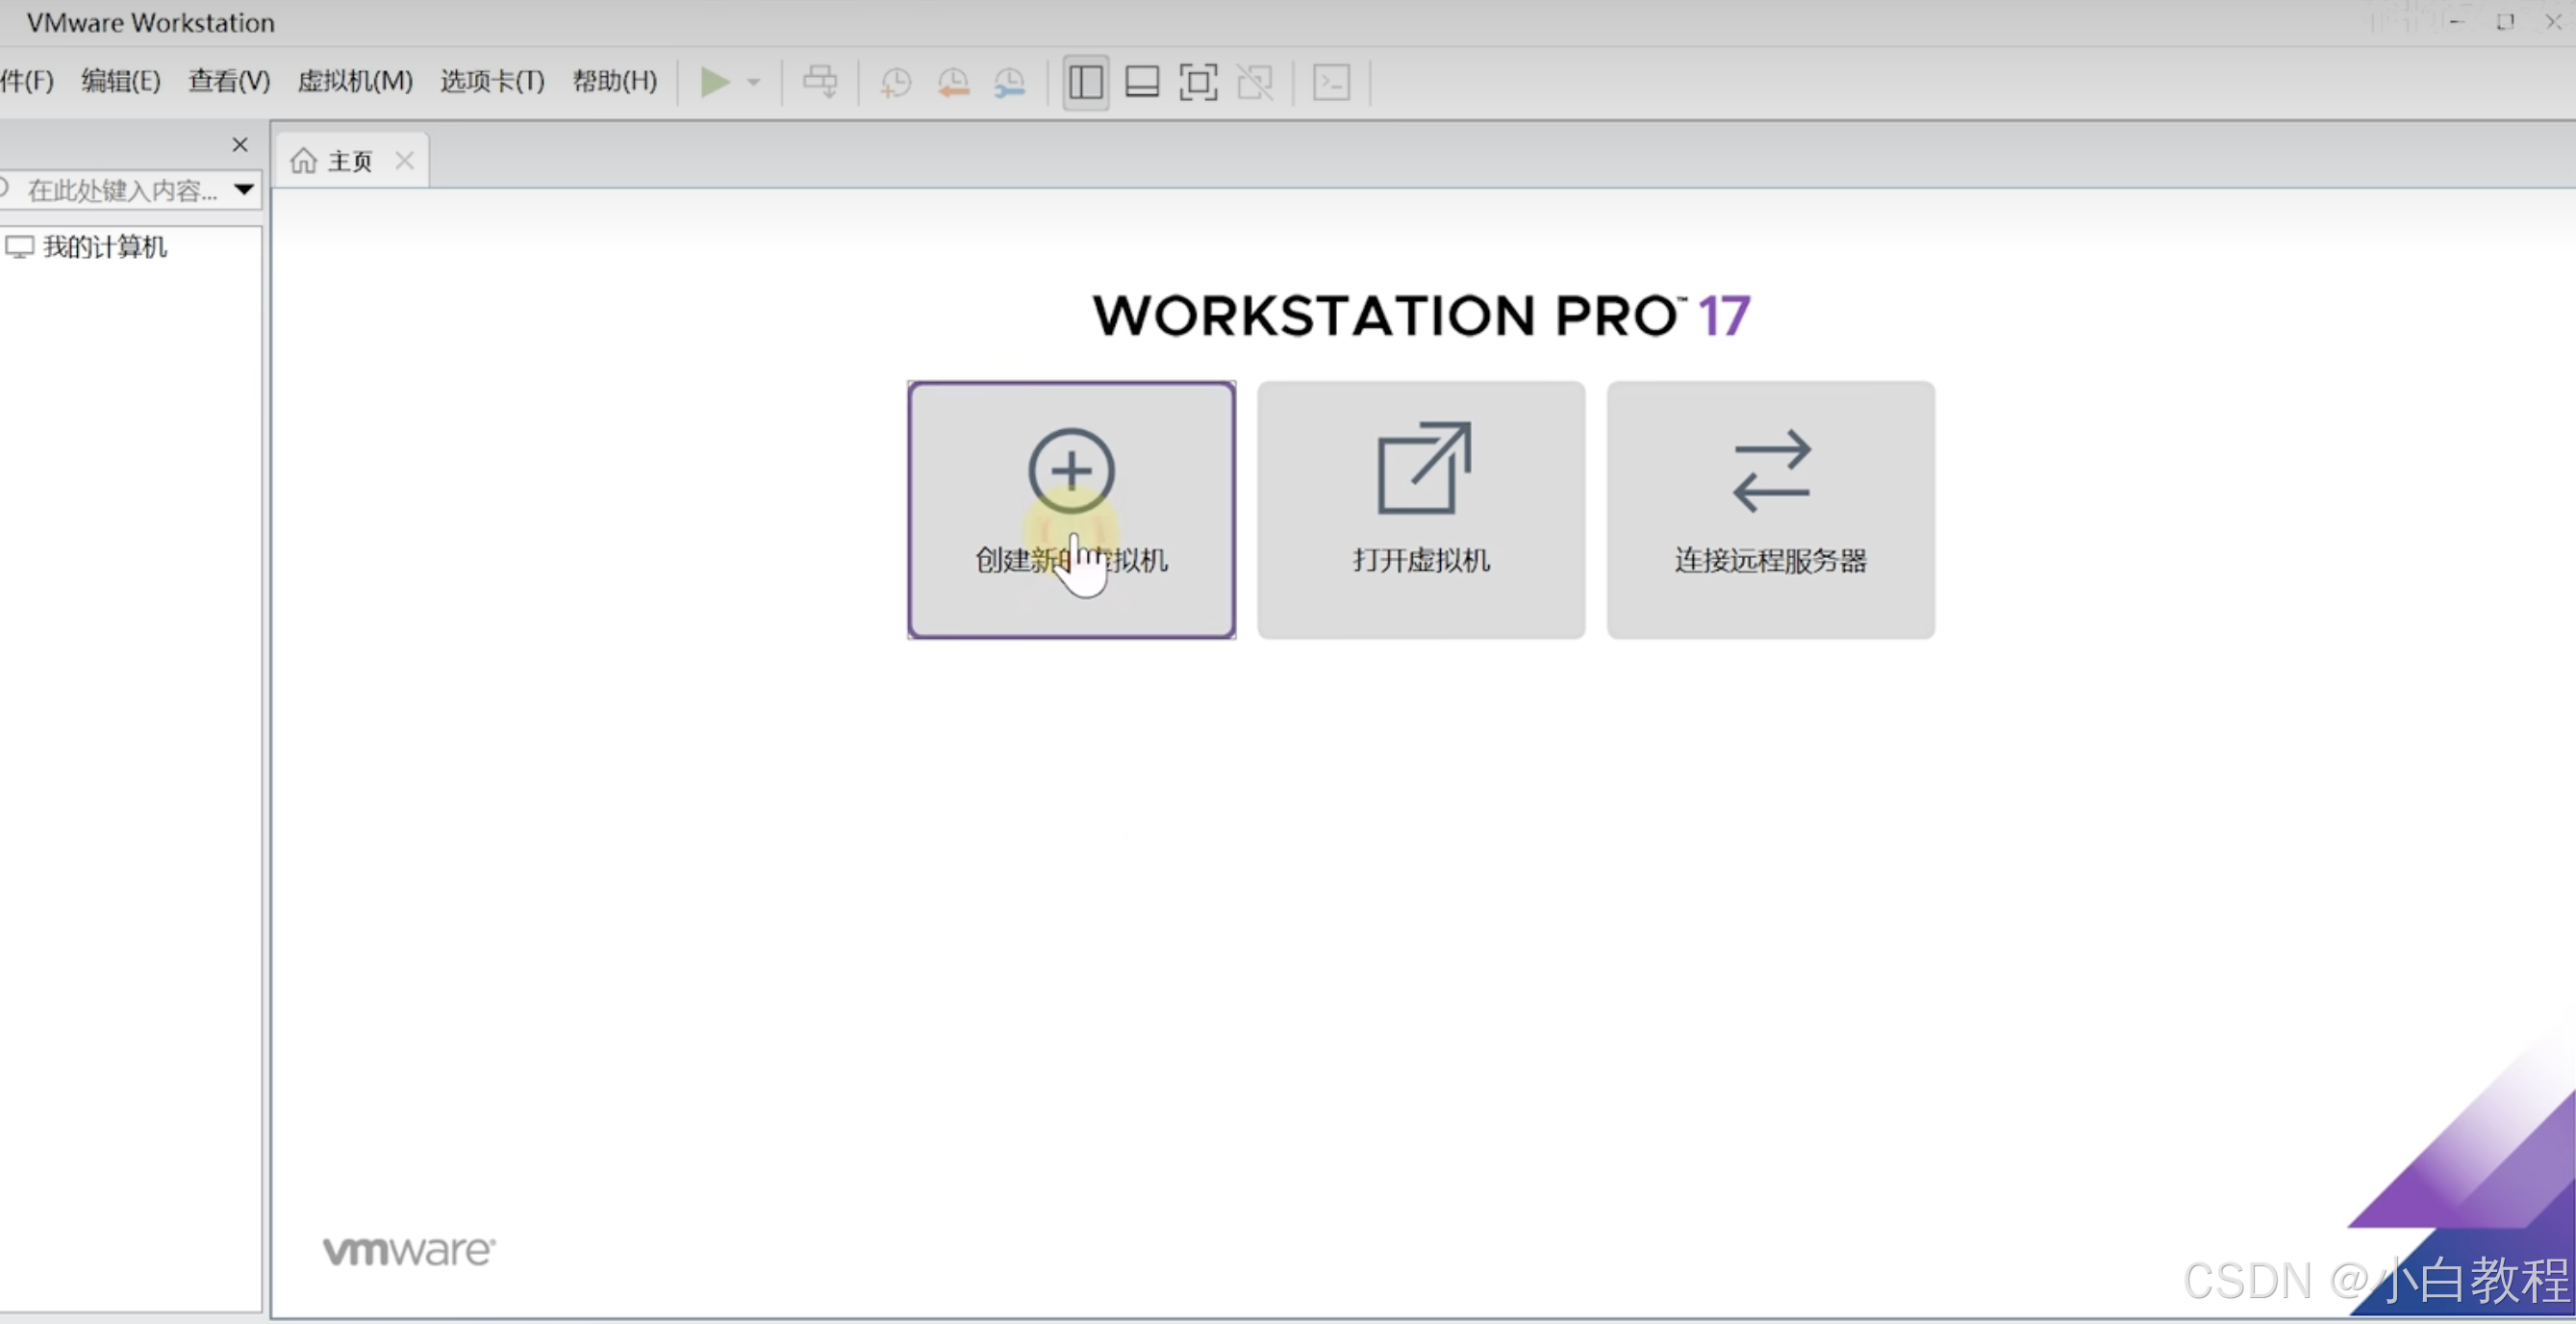This screenshot has height=1324, width=2576.
Task: Click the green power-on play icon
Action: point(714,82)
